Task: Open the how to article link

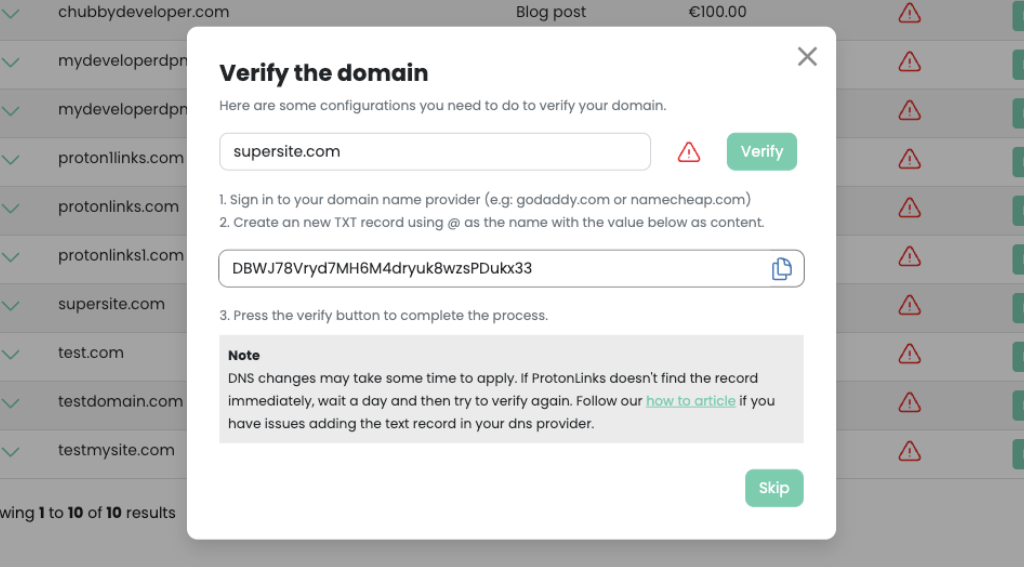Action: (x=690, y=401)
